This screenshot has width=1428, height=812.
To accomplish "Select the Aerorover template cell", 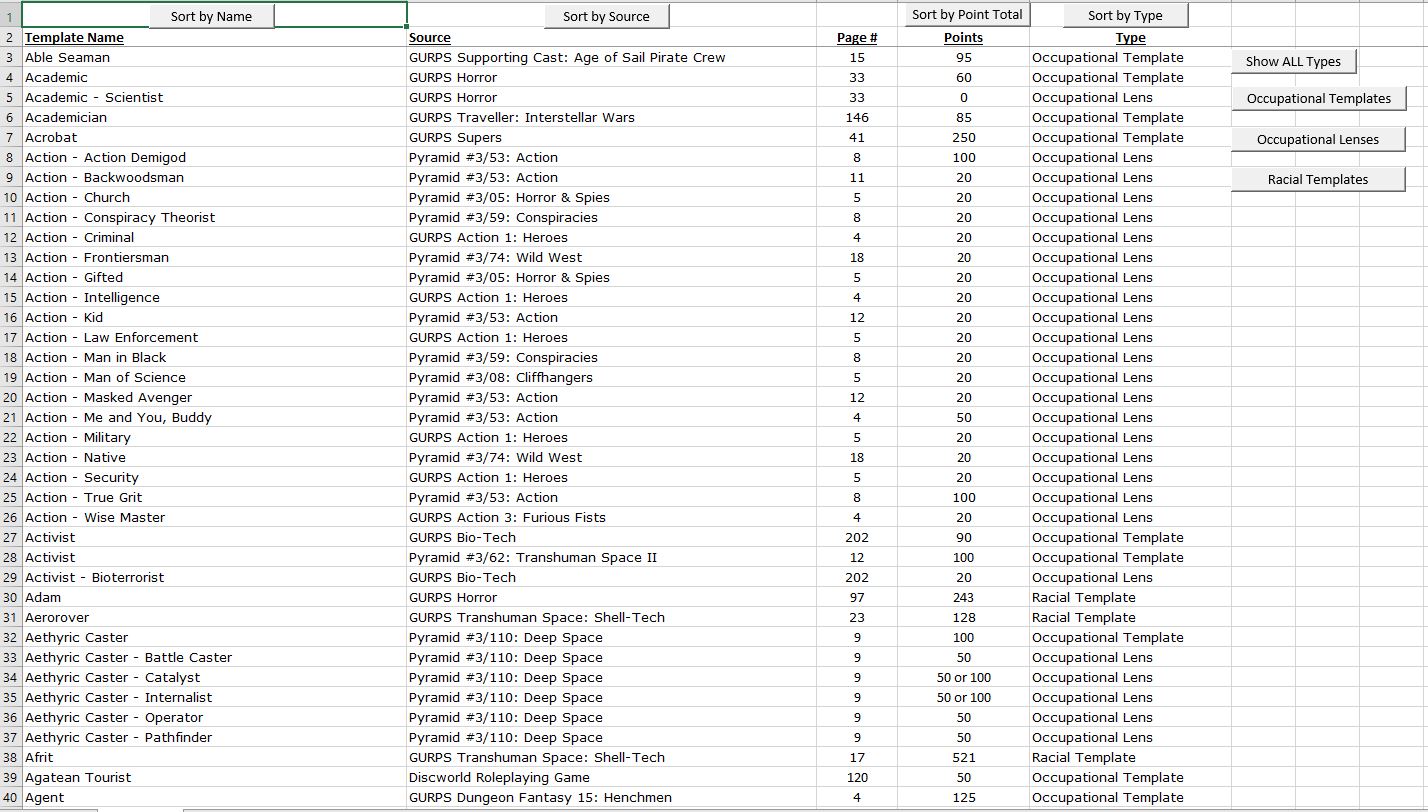I will 214,617.
